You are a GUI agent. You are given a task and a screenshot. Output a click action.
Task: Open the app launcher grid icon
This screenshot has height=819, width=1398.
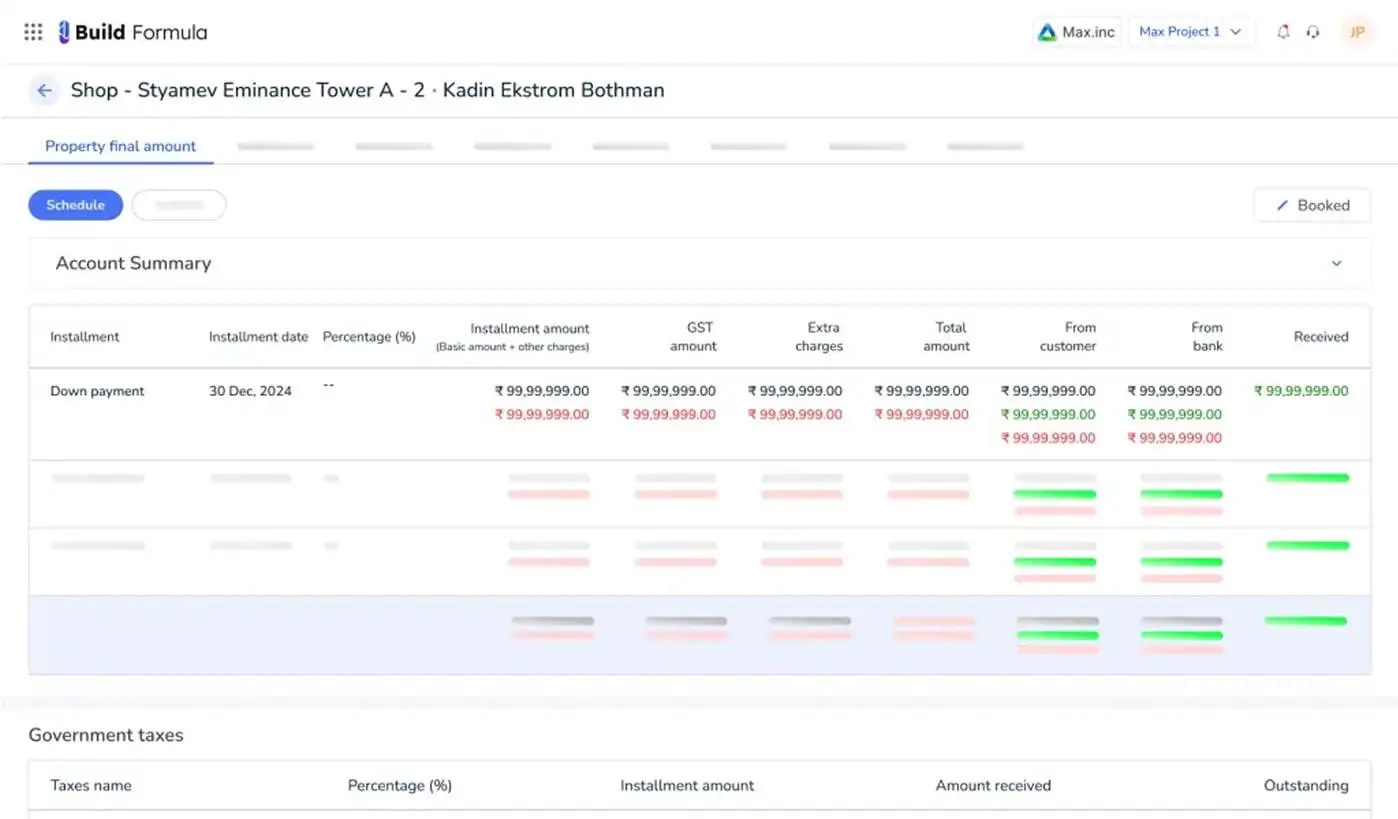pyautogui.click(x=33, y=32)
